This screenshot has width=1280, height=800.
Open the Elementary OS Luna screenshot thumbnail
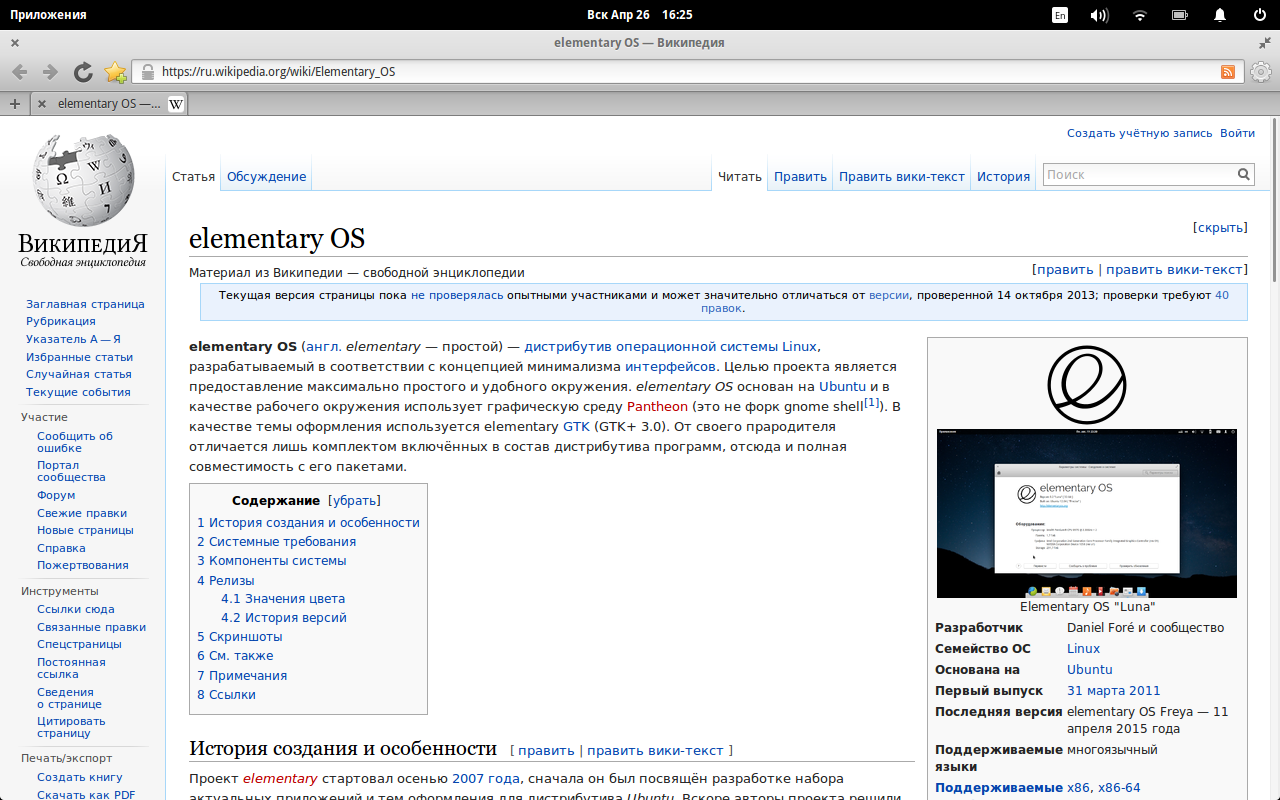[1087, 513]
